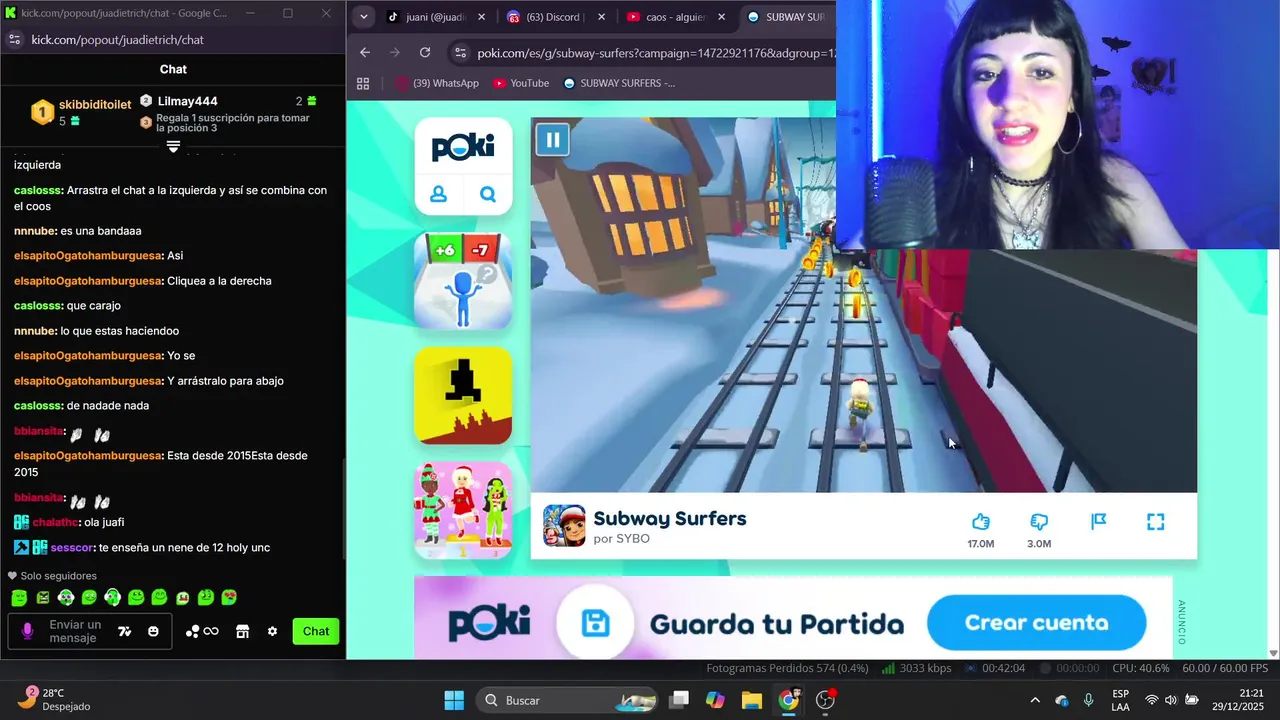Viewport: 1280px width, 720px height.
Task: Click the Subway Surfers game icon
Action: pyautogui.click(x=564, y=526)
